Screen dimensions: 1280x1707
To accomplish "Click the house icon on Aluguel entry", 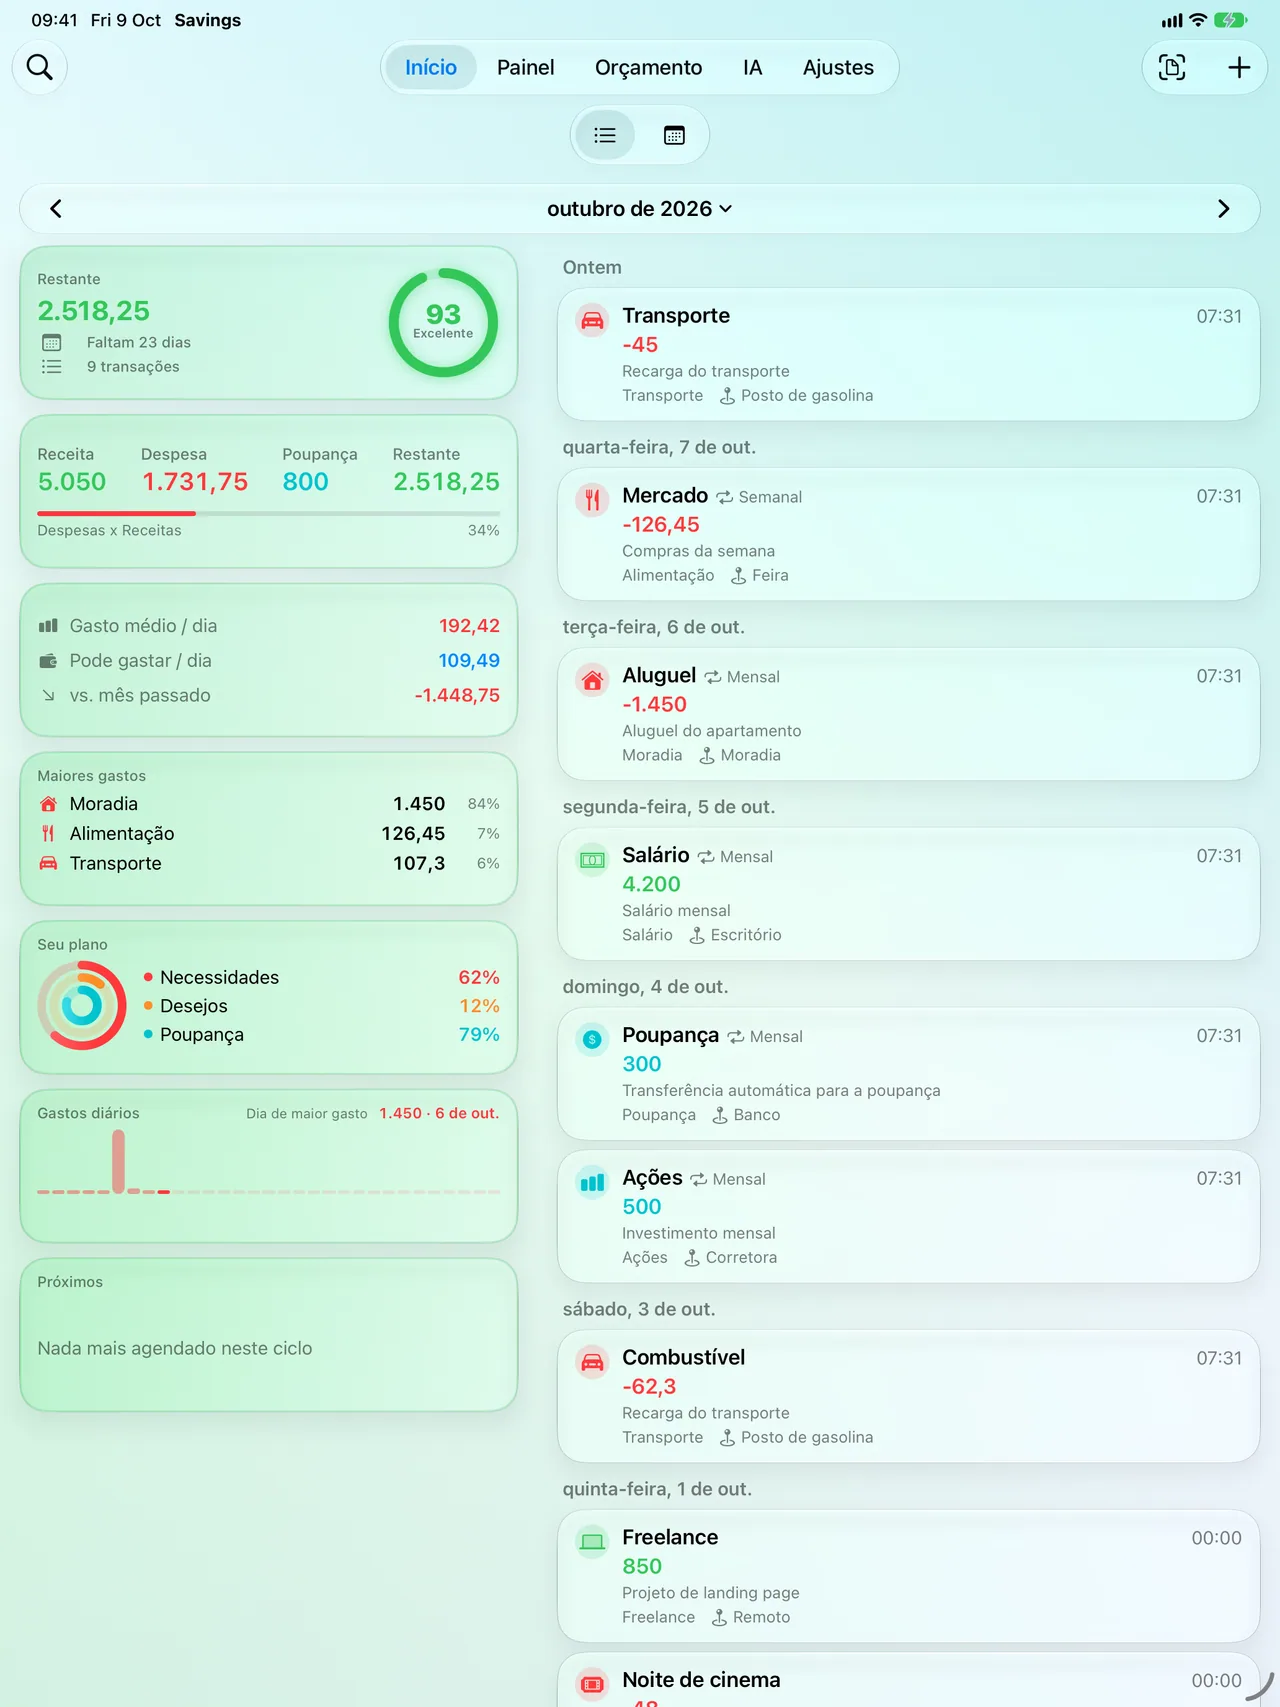I will (592, 680).
